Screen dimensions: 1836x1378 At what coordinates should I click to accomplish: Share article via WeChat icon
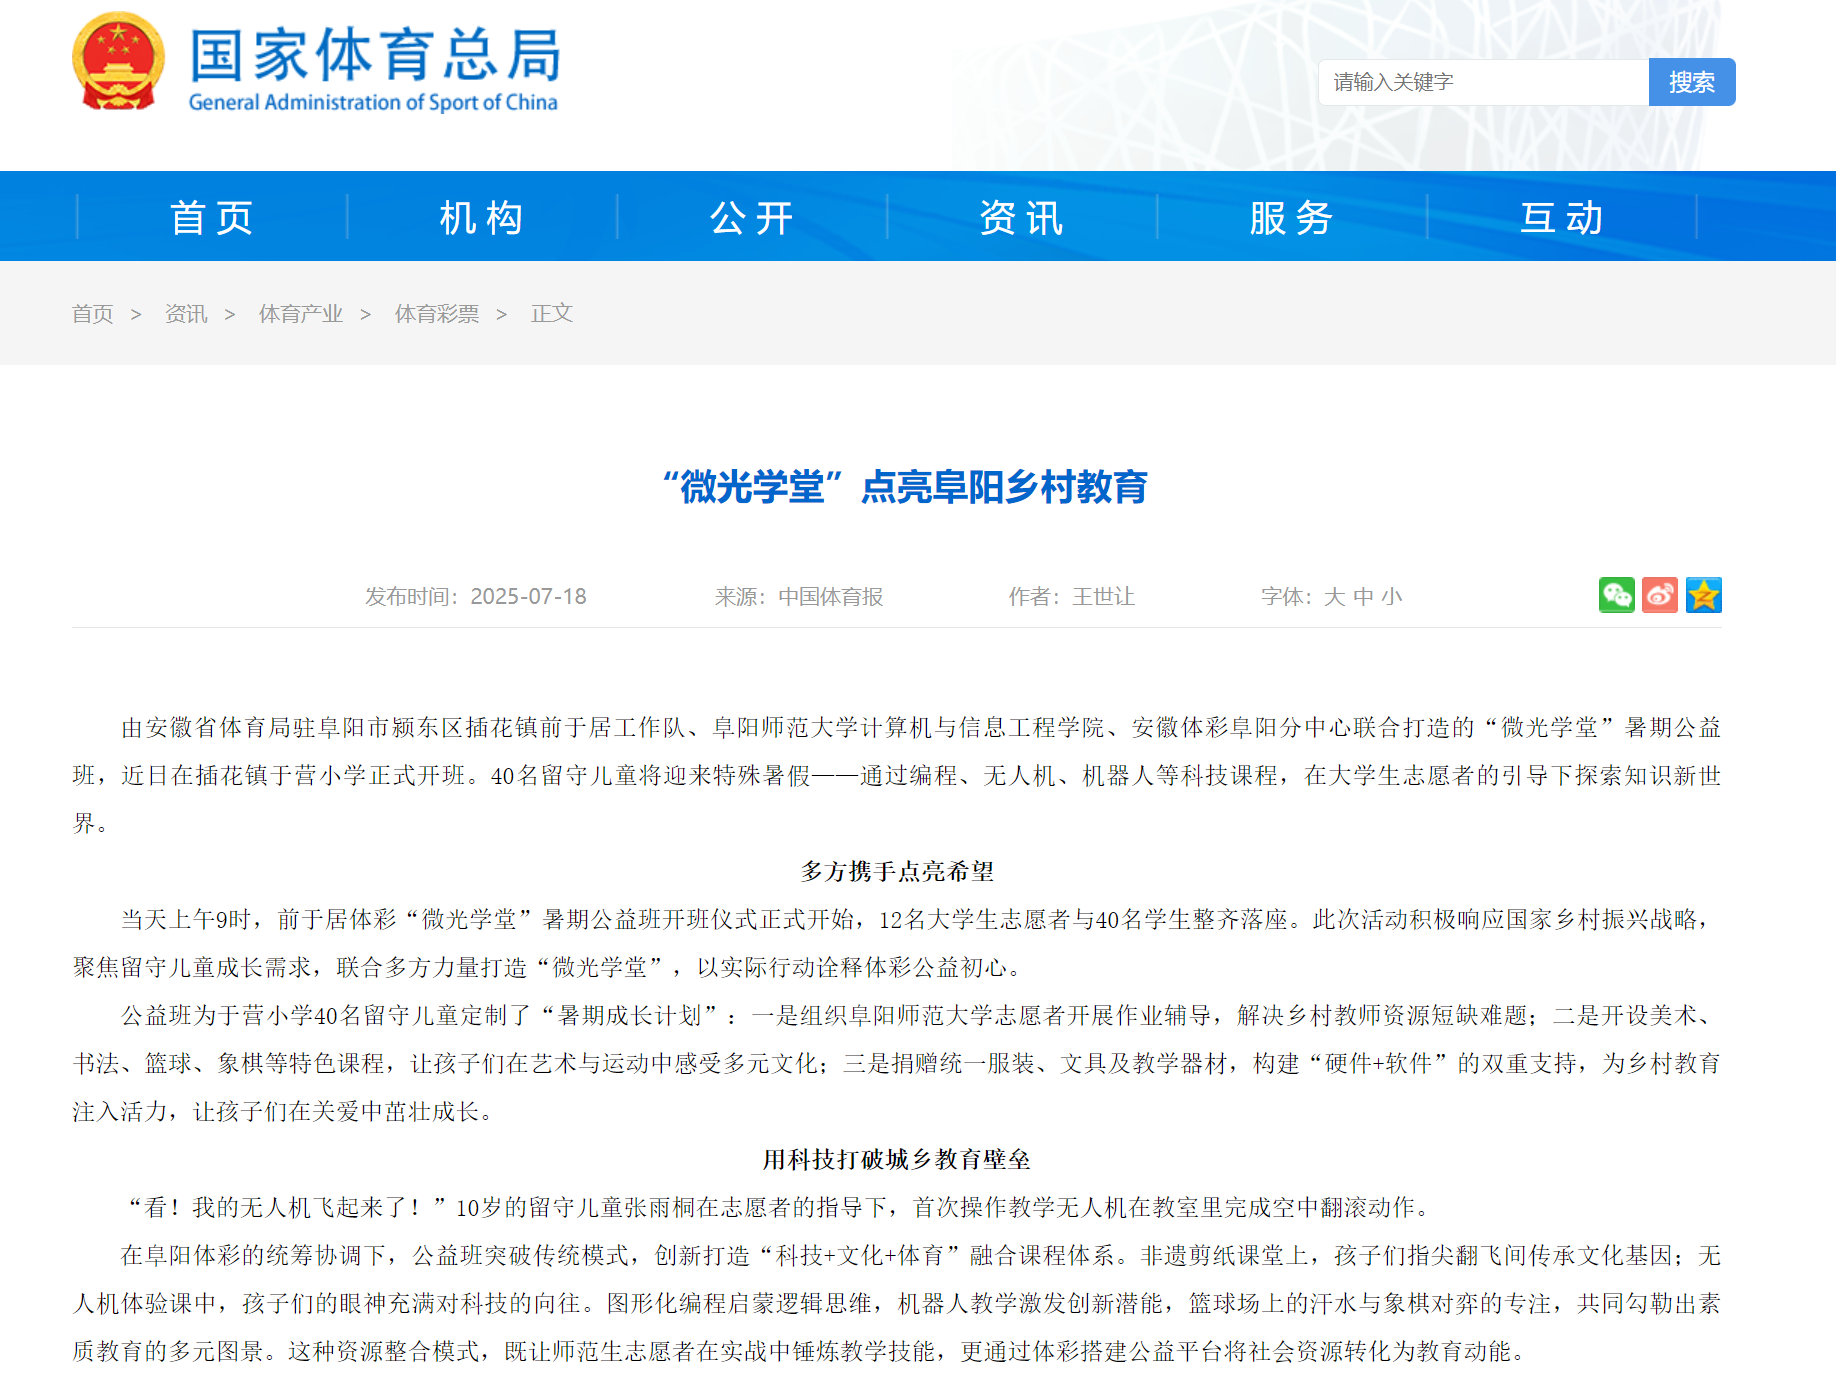click(x=1616, y=596)
